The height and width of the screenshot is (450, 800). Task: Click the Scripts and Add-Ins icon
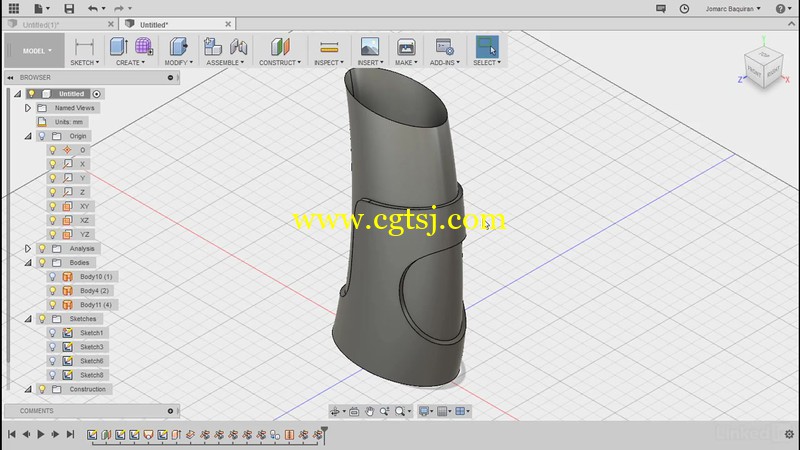pyautogui.click(x=444, y=46)
